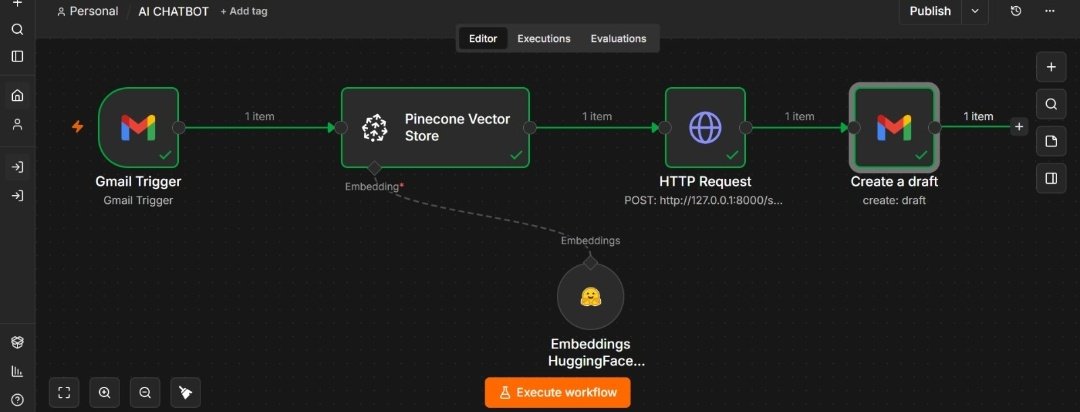The width and height of the screenshot is (1080, 412).
Task: Click '1 item' label after Gmail Trigger
Action: [x=260, y=116]
